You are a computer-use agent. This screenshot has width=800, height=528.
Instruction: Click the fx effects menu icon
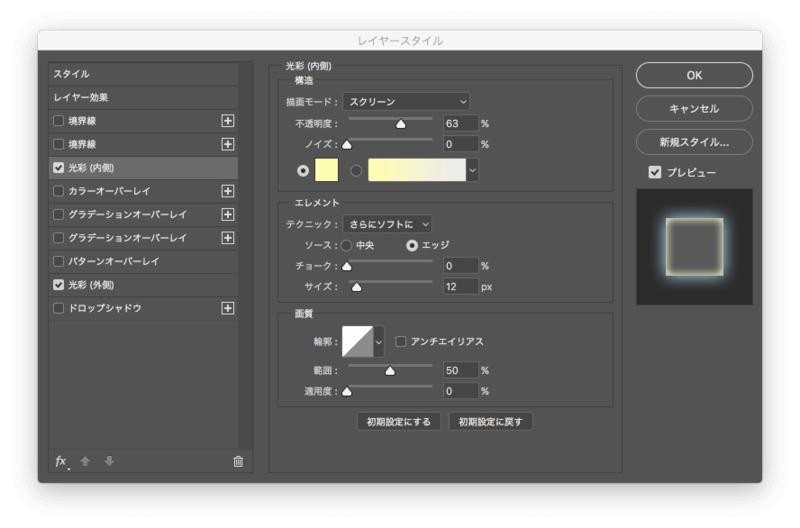pyautogui.click(x=61, y=461)
